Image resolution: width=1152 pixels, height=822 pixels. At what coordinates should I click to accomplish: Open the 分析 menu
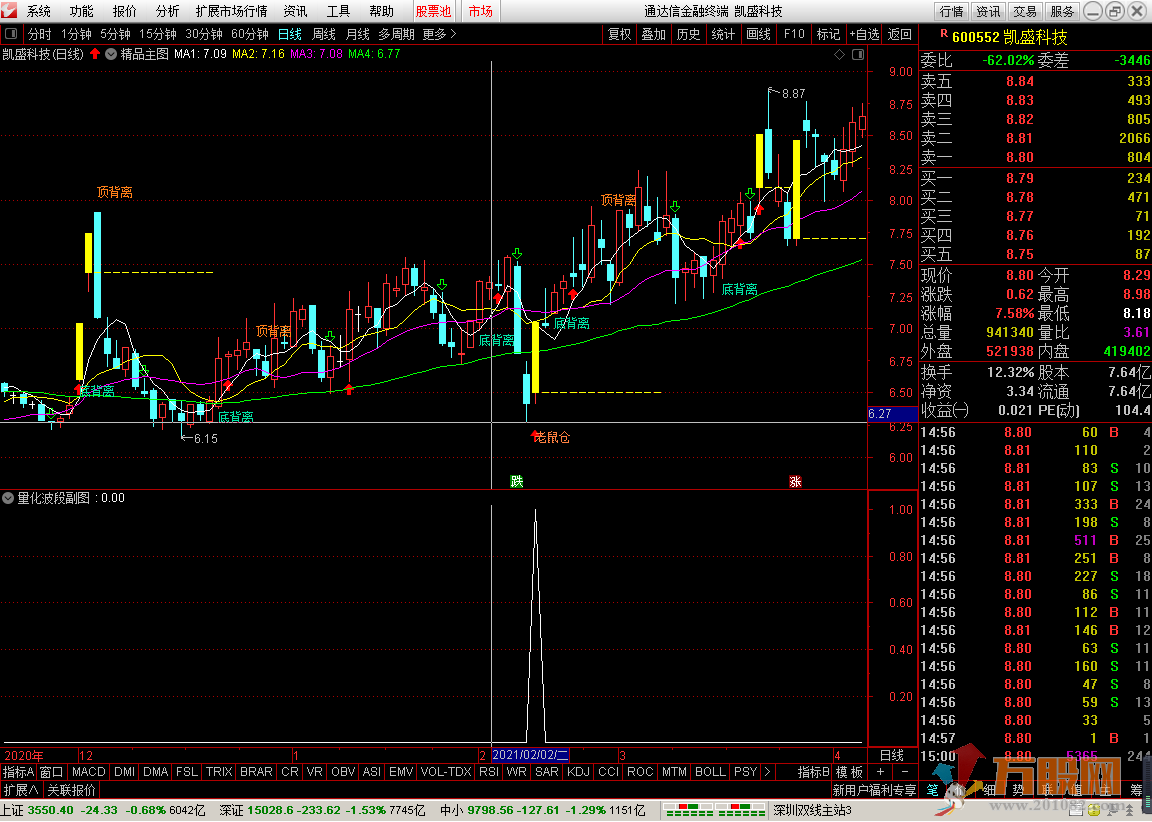tap(167, 11)
